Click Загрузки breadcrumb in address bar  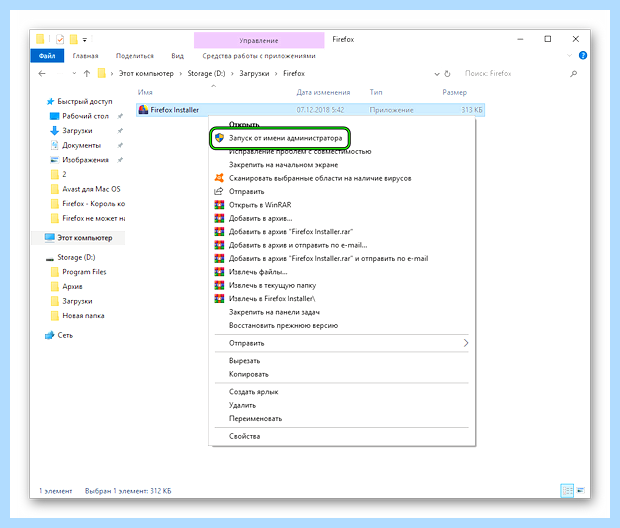(254, 74)
